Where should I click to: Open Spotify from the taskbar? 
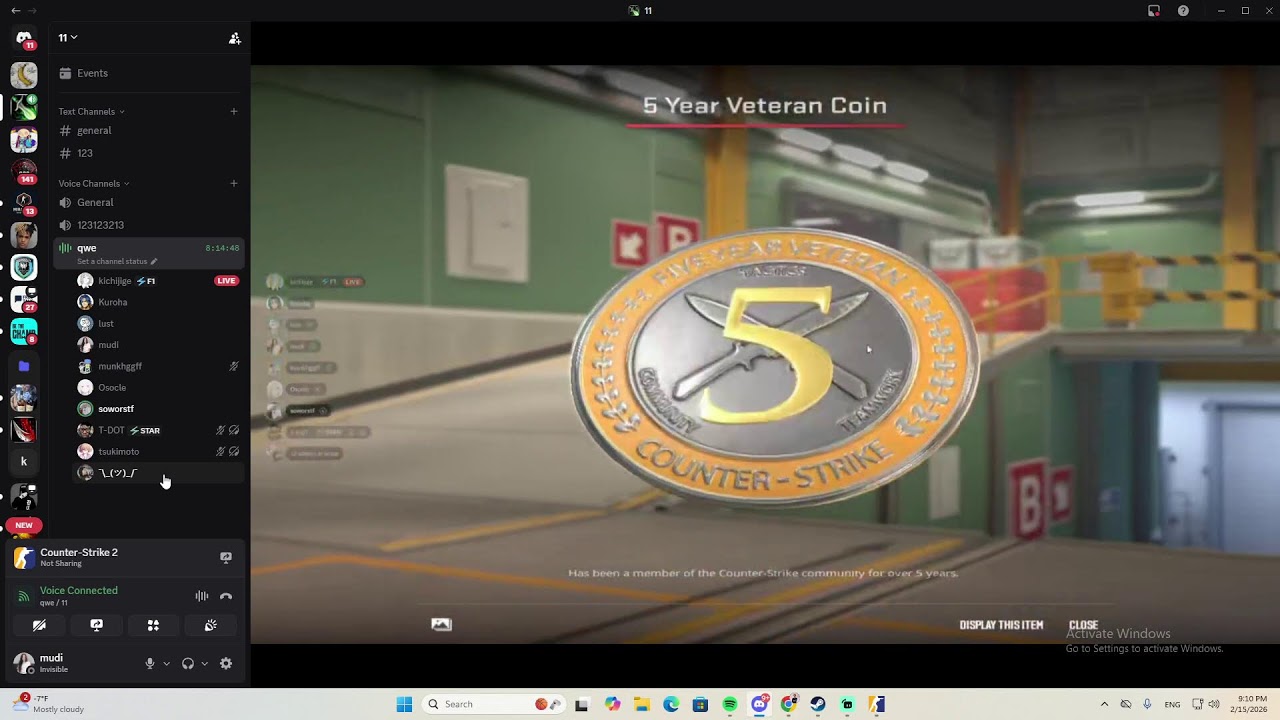click(x=730, y=704)
